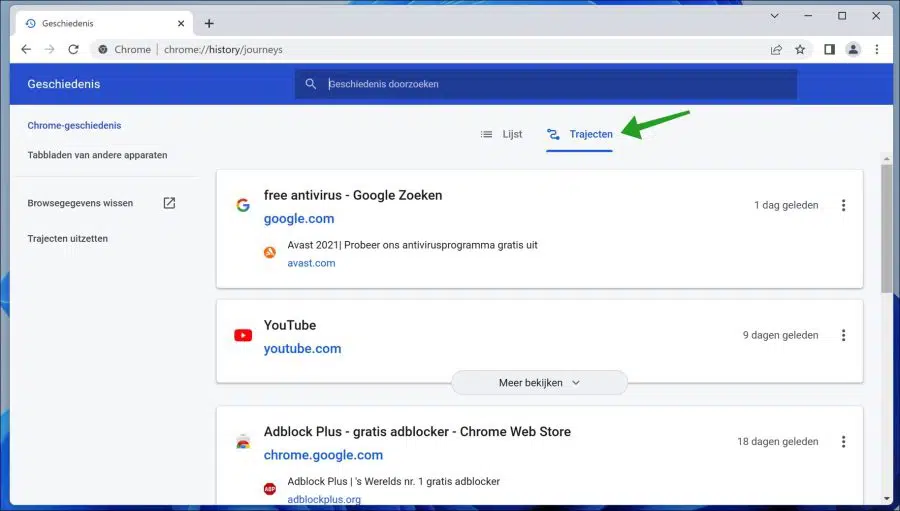Click the Avast orange favicon
Image resolution: width=900 pixels, height=511 pixels.
(270, 252)
